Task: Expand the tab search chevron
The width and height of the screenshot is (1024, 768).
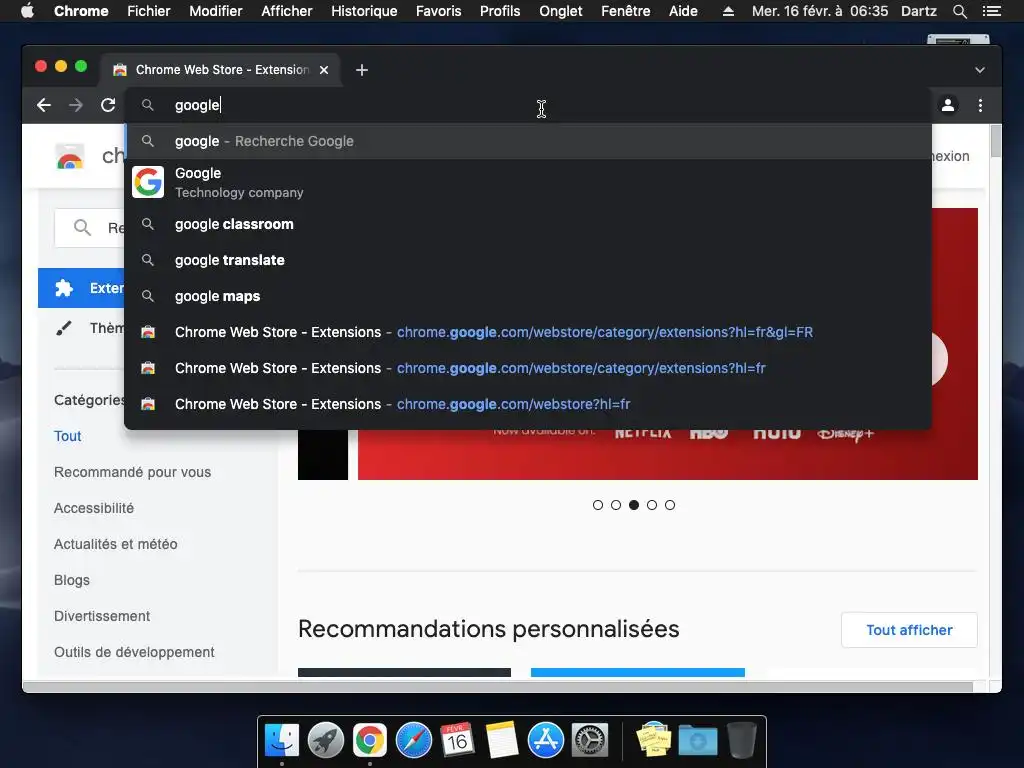Action: coord(980,70)
